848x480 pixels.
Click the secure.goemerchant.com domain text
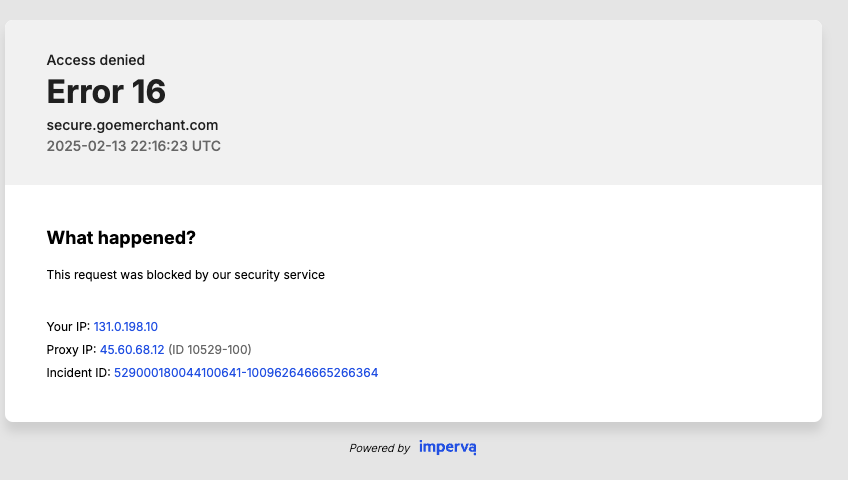point(132,125)
